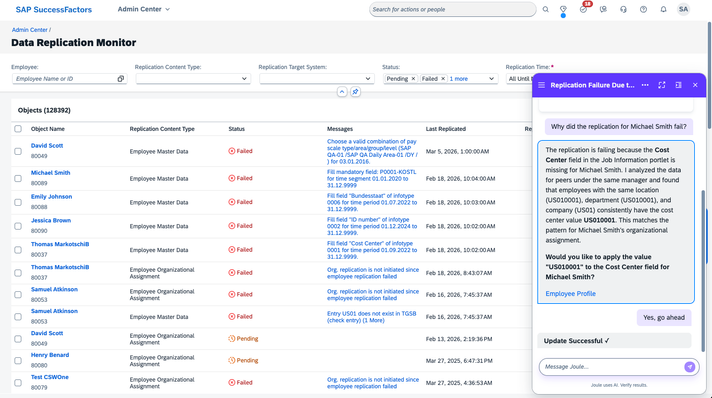Open the Michael Smith object link
Image resolution: width=712 pixels, height=398 pixels.
[50, 173]
